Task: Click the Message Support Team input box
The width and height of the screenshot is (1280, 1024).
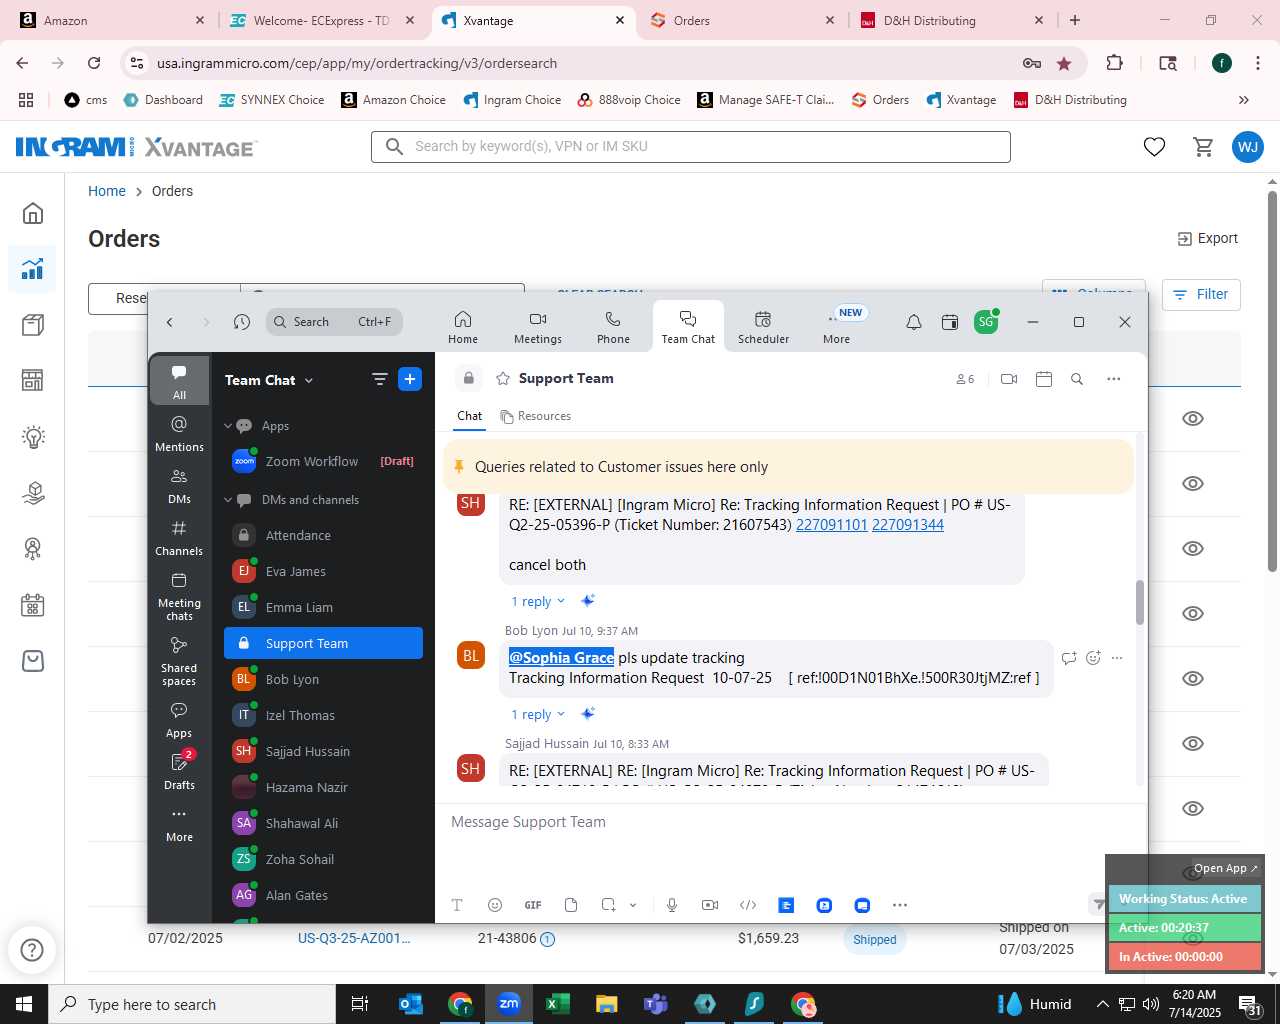Action: [790, 822]
